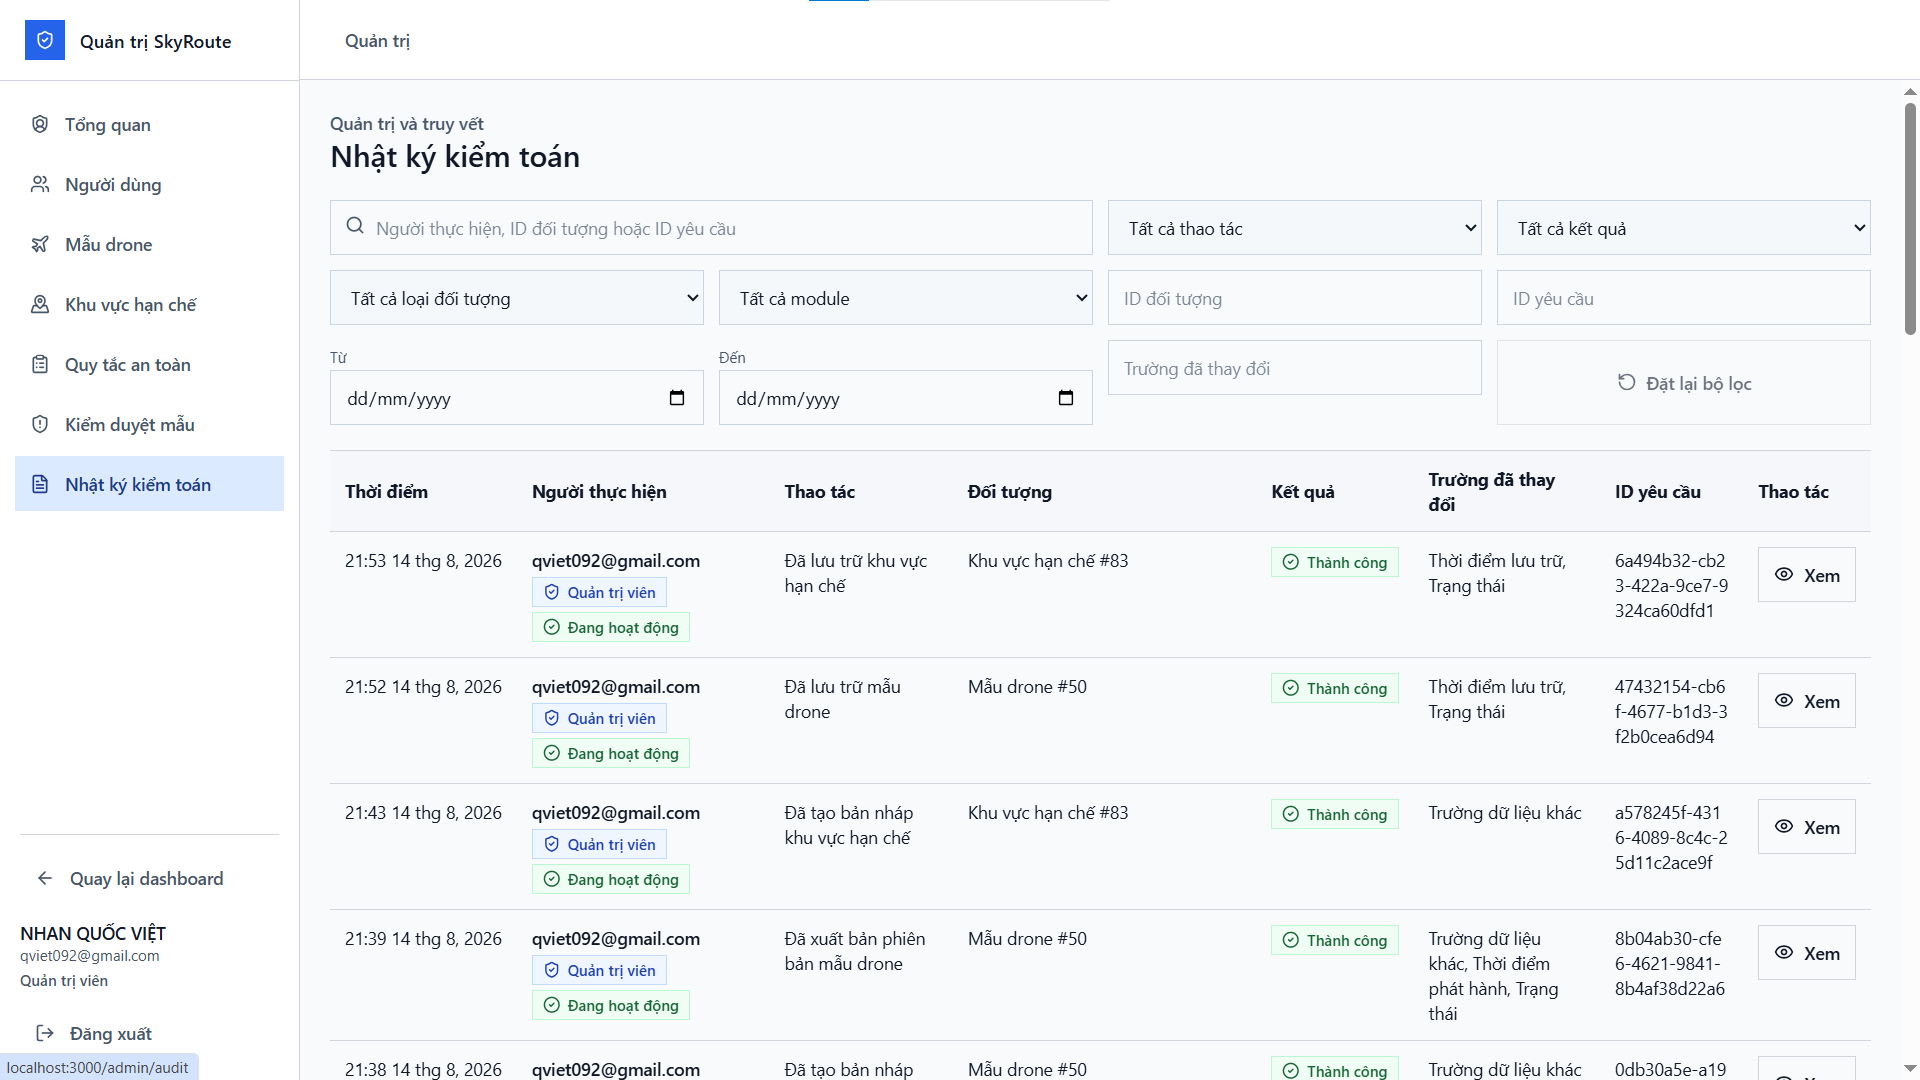Click the Mẫu drone #50 cell in the 21:39 row
1920x1080 pixels.
click(x=1027, y=938)
